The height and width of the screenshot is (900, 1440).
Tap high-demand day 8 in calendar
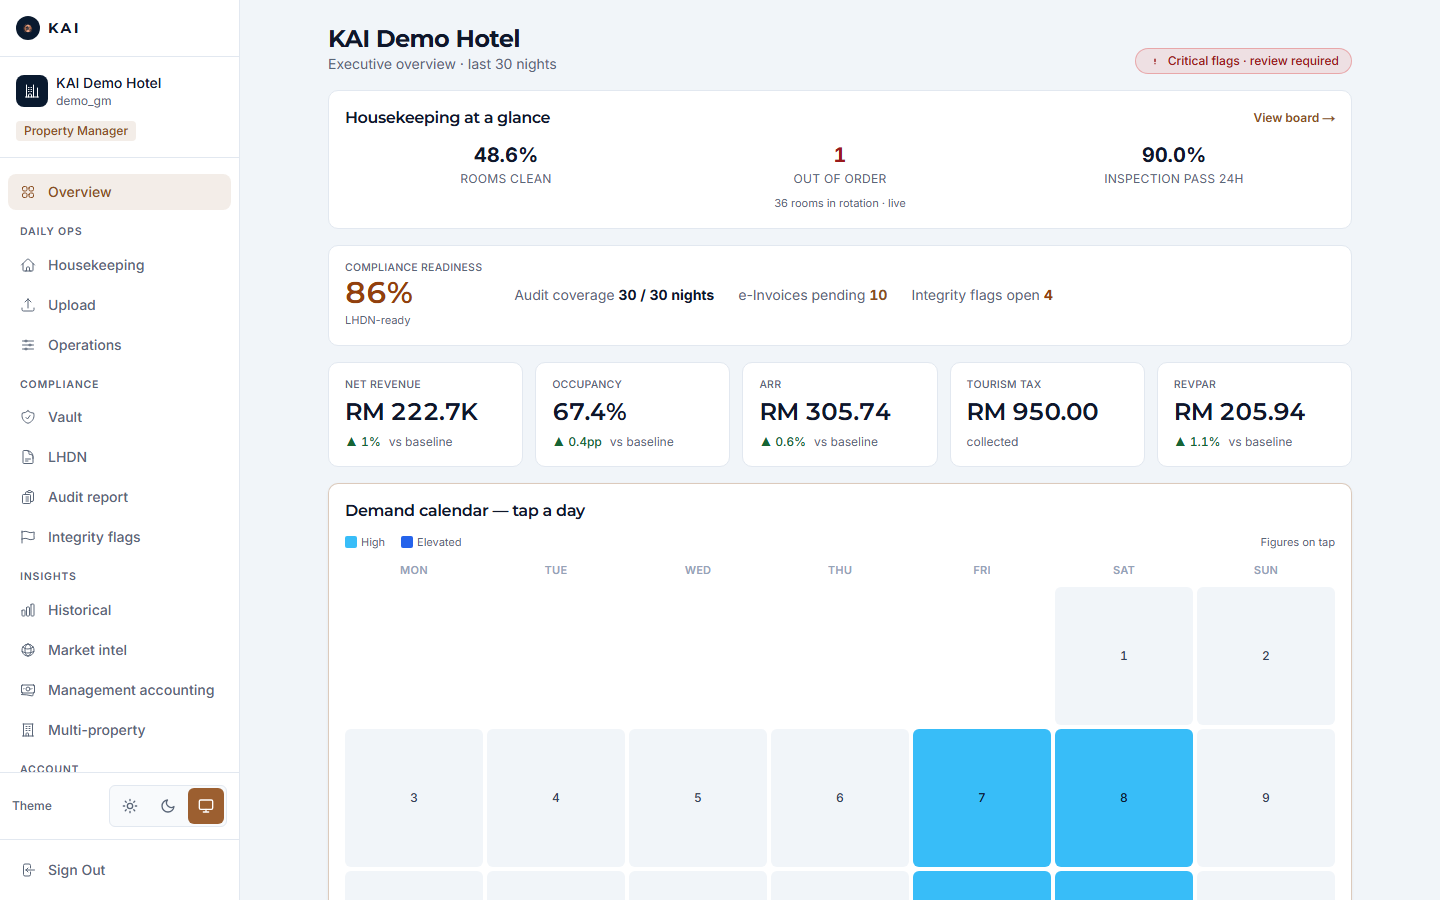tap(1124, 798)
